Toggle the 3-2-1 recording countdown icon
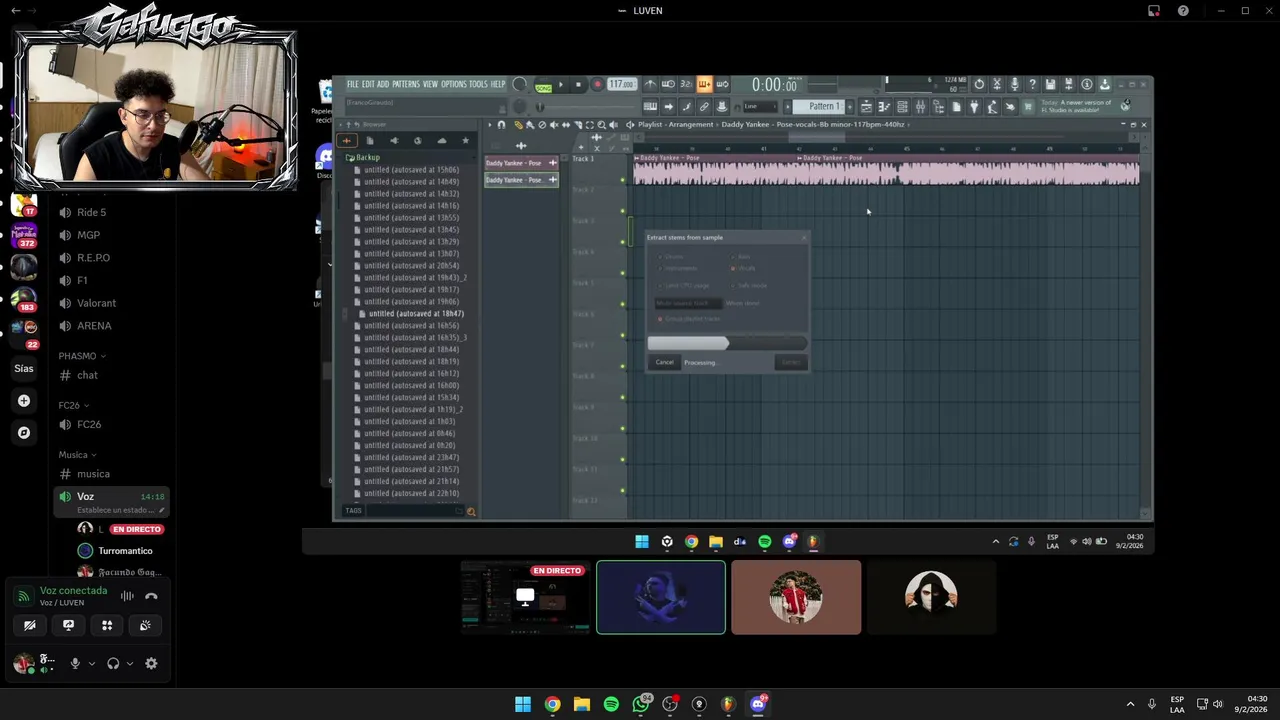 tap(686, 84)
